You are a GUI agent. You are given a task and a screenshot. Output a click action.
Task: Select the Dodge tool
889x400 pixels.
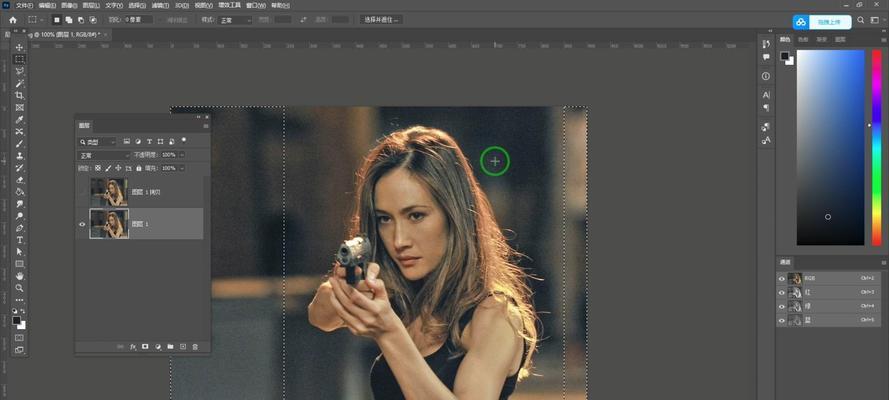[x=19, y=216]
